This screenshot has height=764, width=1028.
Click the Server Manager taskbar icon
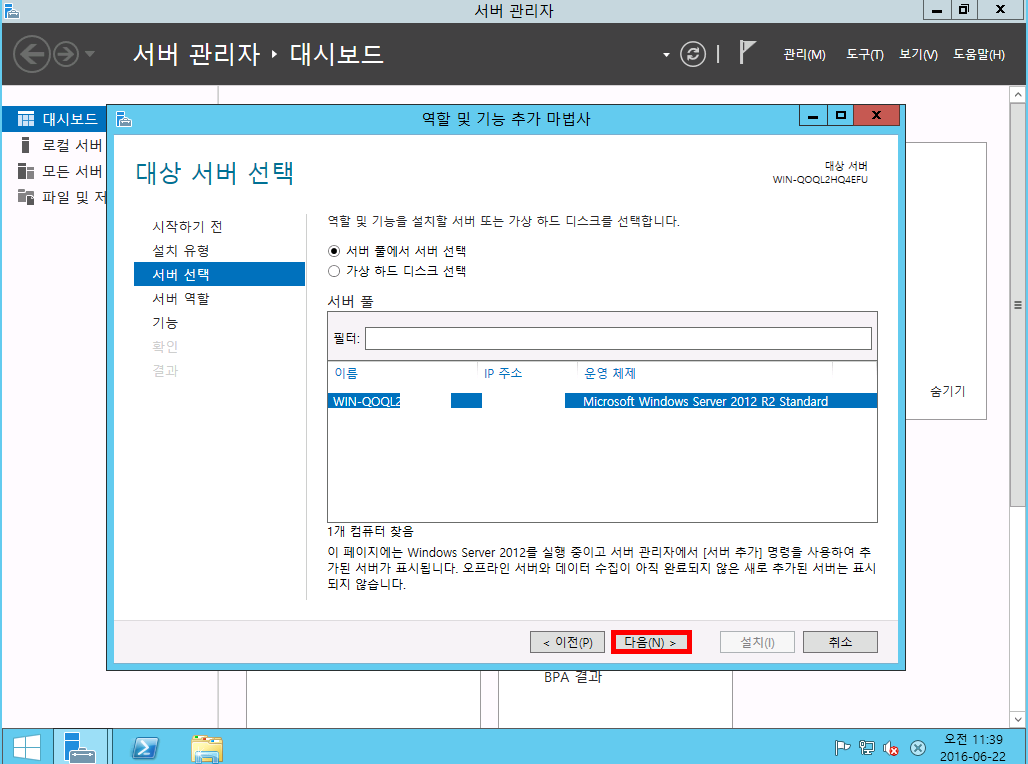[x=79, y=747]
